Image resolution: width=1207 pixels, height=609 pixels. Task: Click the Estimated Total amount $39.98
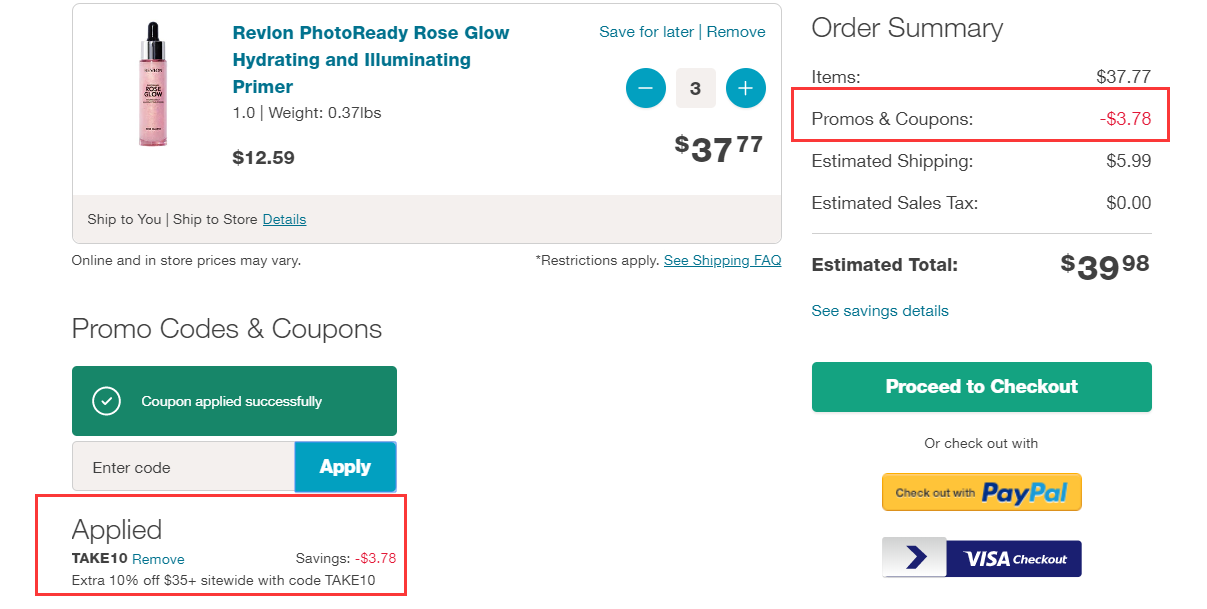[1105, 265]
